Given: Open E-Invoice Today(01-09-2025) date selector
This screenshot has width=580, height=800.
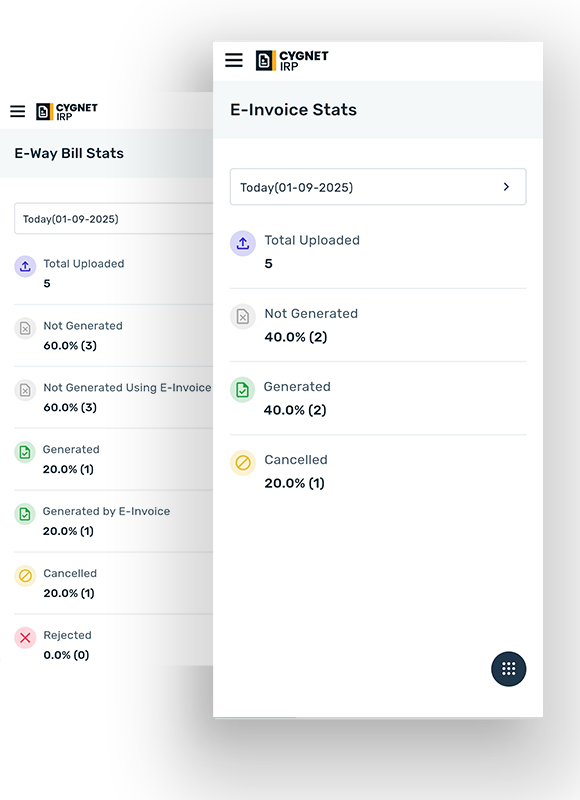Looking at the screenshot, I should (x=378, y=187).
